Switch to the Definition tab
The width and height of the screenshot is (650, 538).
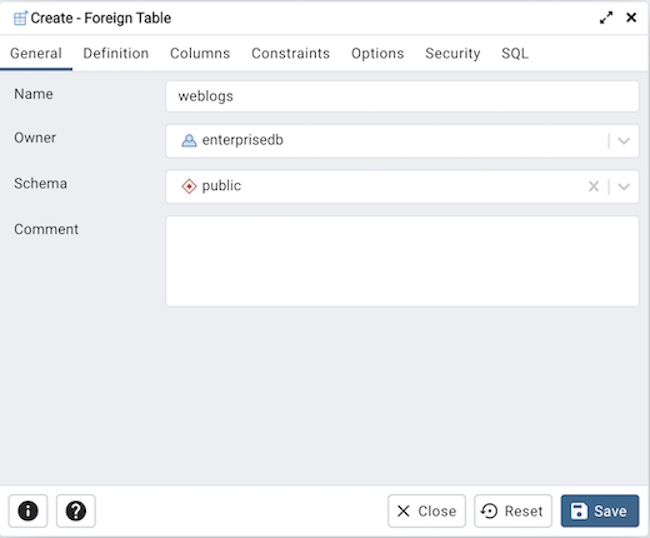pyautogui.click(x=116, y=54)
